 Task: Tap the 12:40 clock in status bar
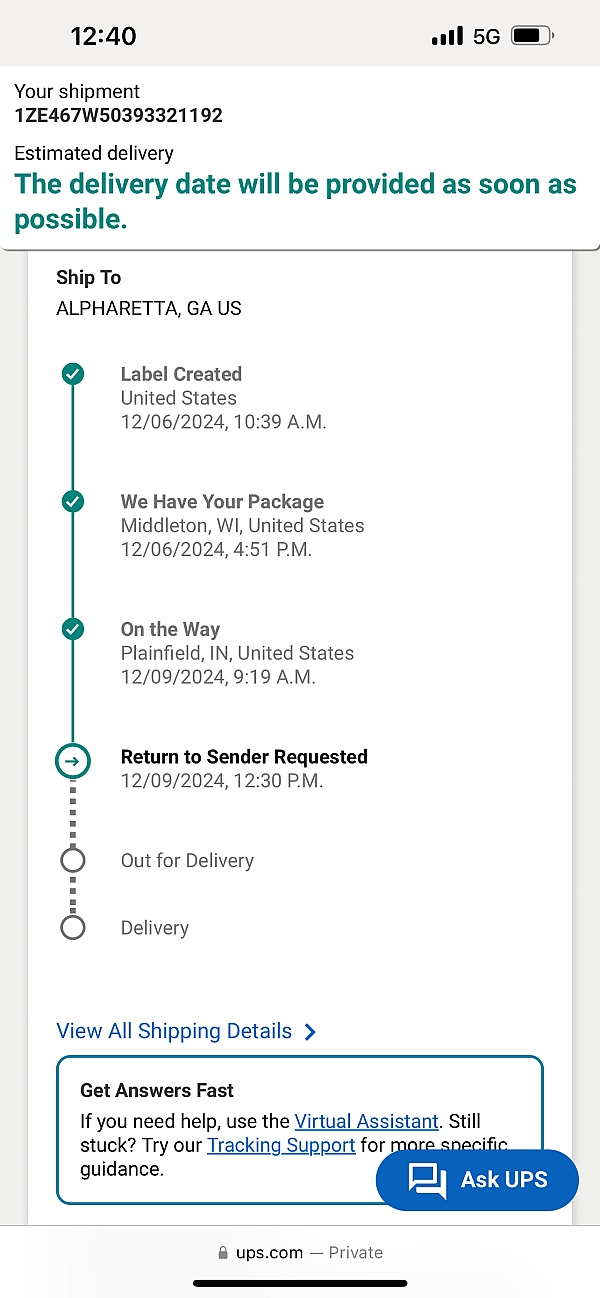pos(103,36)
